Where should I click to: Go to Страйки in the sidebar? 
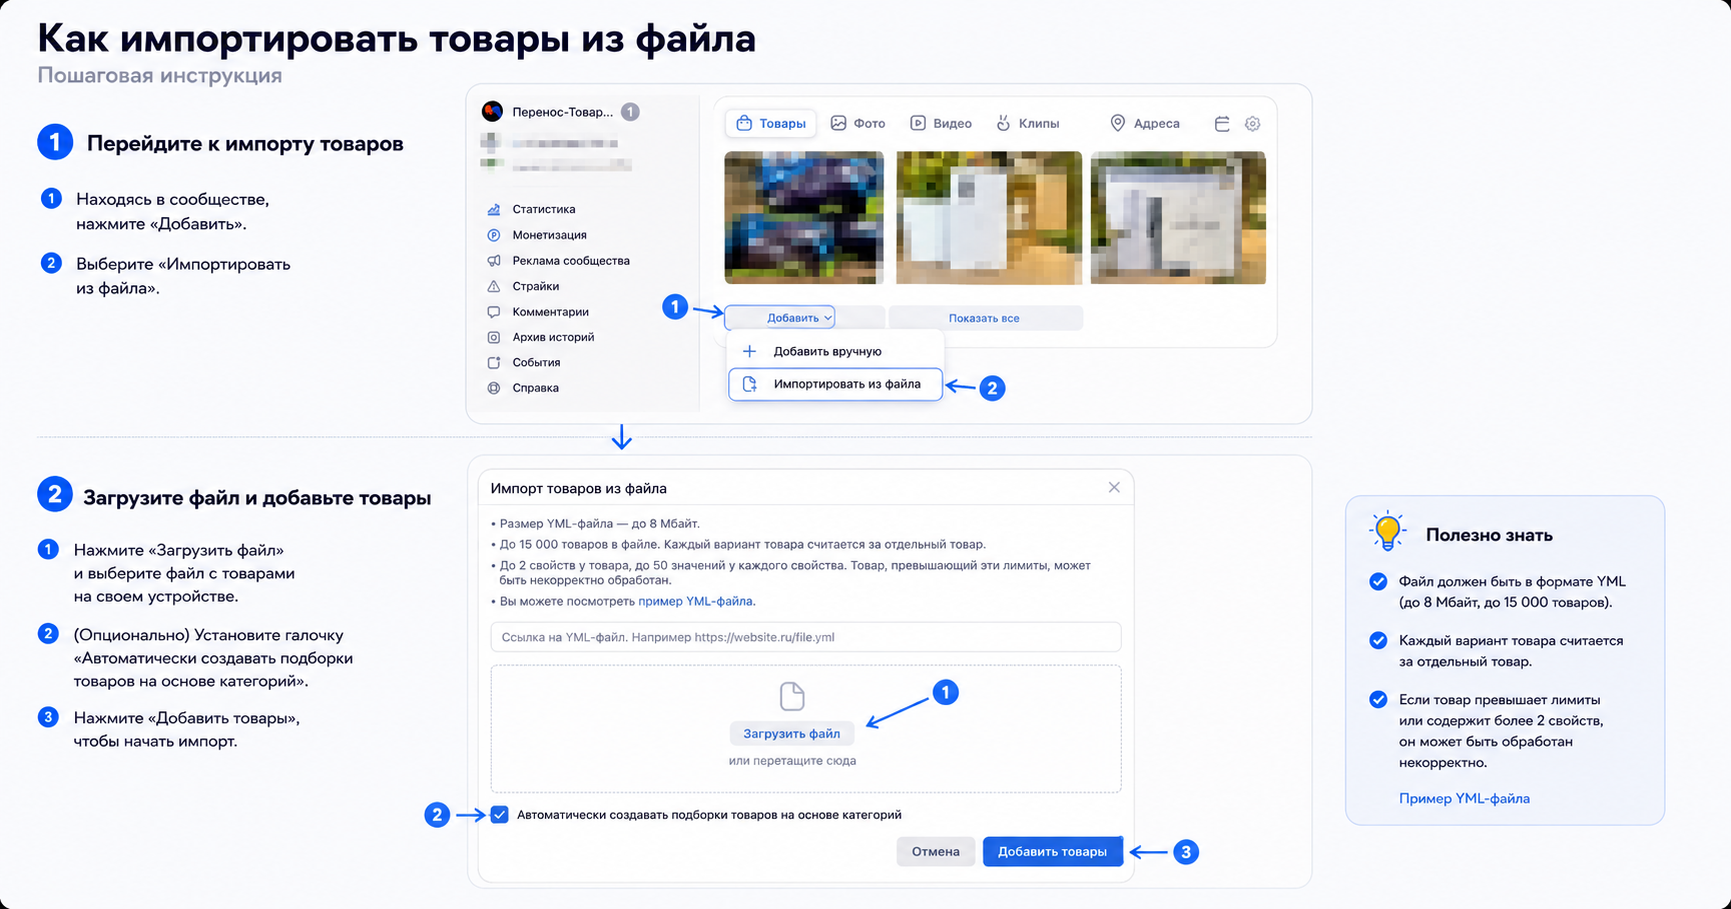535,286
